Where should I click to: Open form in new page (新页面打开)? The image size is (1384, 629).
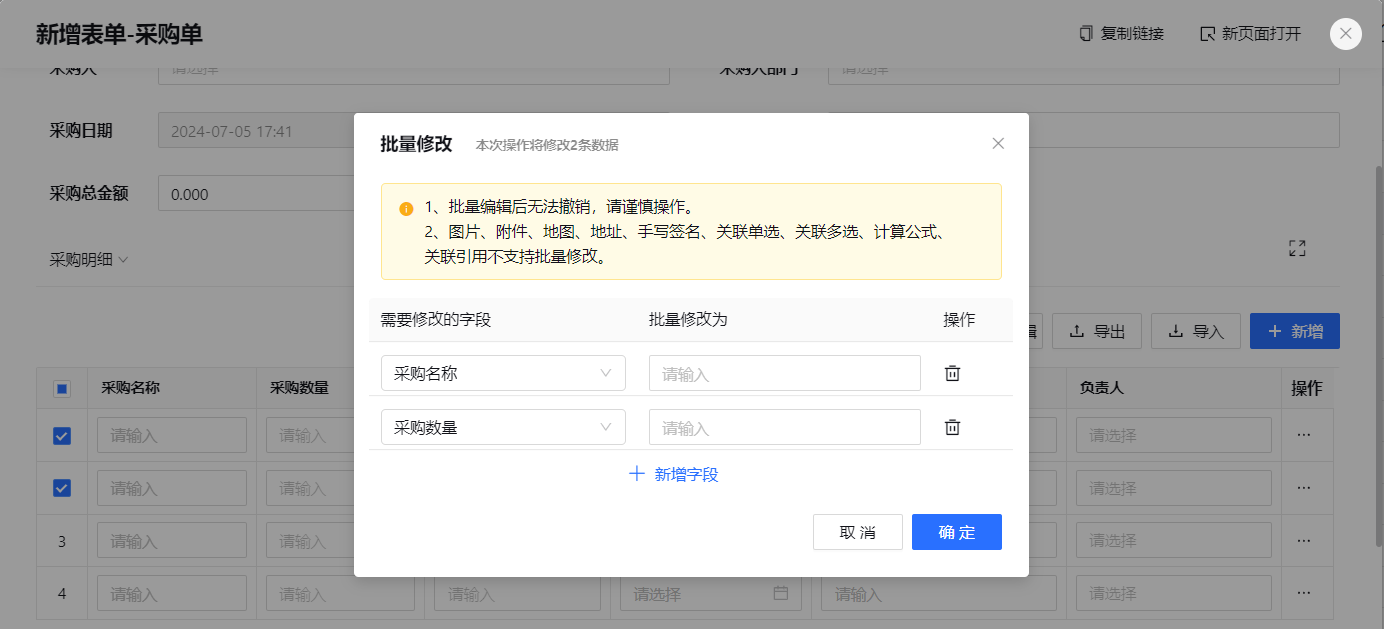pos(1250,34)
